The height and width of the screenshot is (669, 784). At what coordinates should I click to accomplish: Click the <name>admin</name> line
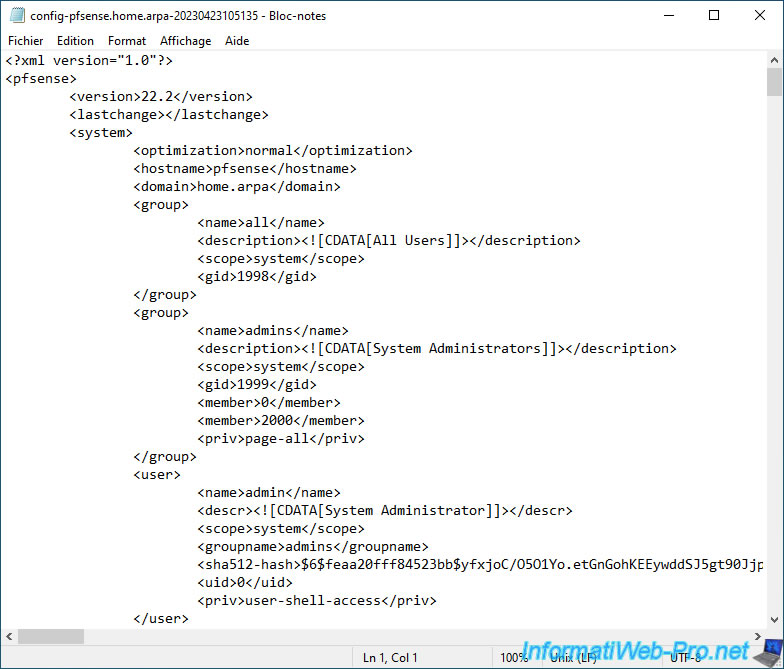(269, 492)
